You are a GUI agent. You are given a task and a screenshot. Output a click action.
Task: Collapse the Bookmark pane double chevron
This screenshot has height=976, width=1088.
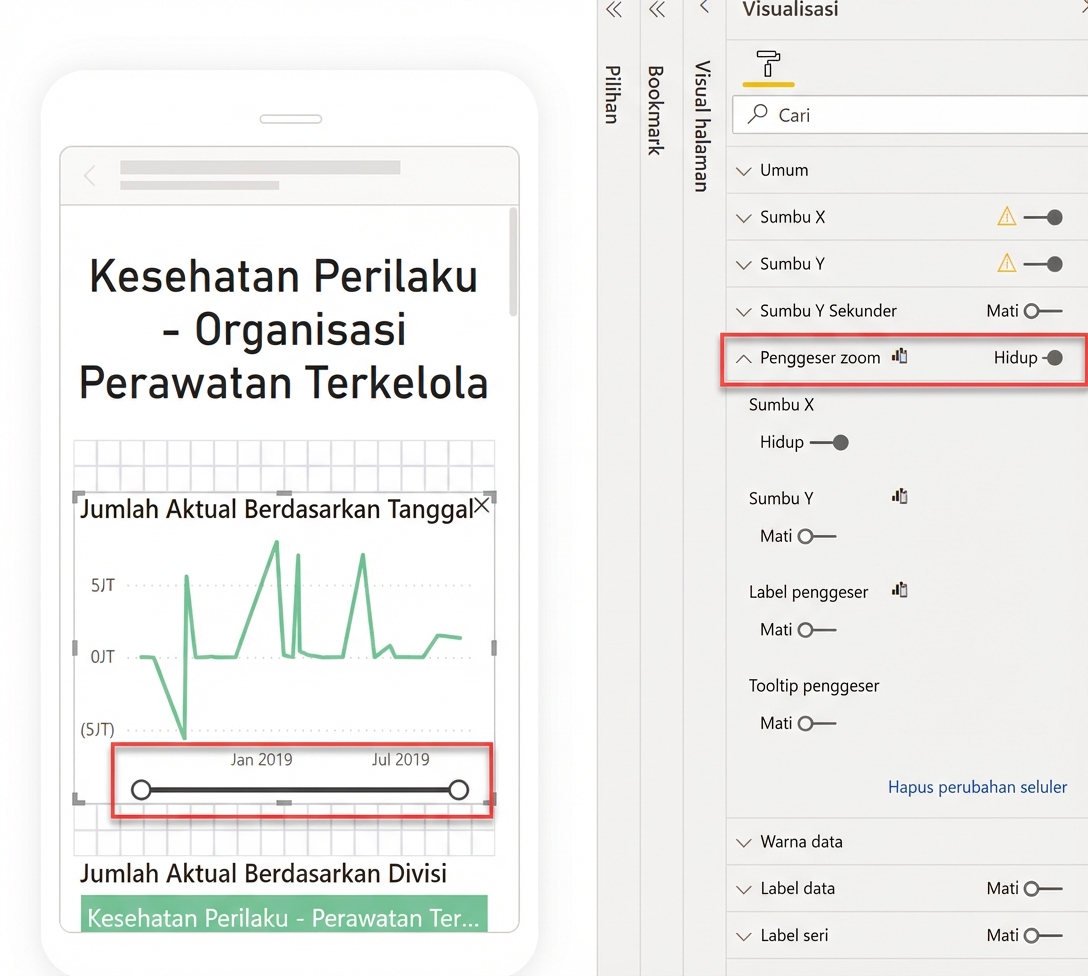(656, 10)
